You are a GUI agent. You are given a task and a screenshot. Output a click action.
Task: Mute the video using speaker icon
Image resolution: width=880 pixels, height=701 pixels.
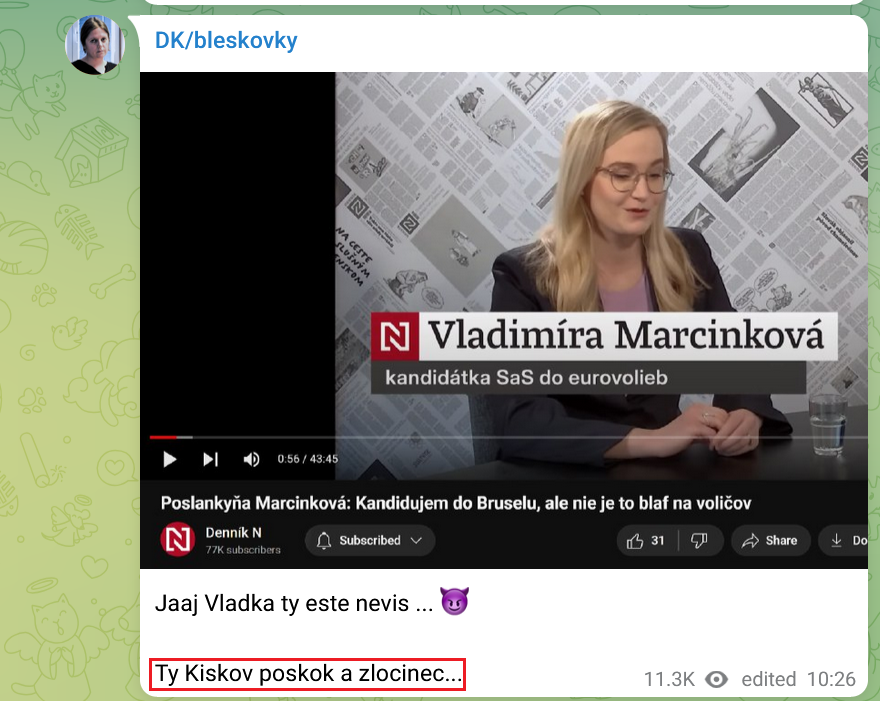tap(251, 459)
